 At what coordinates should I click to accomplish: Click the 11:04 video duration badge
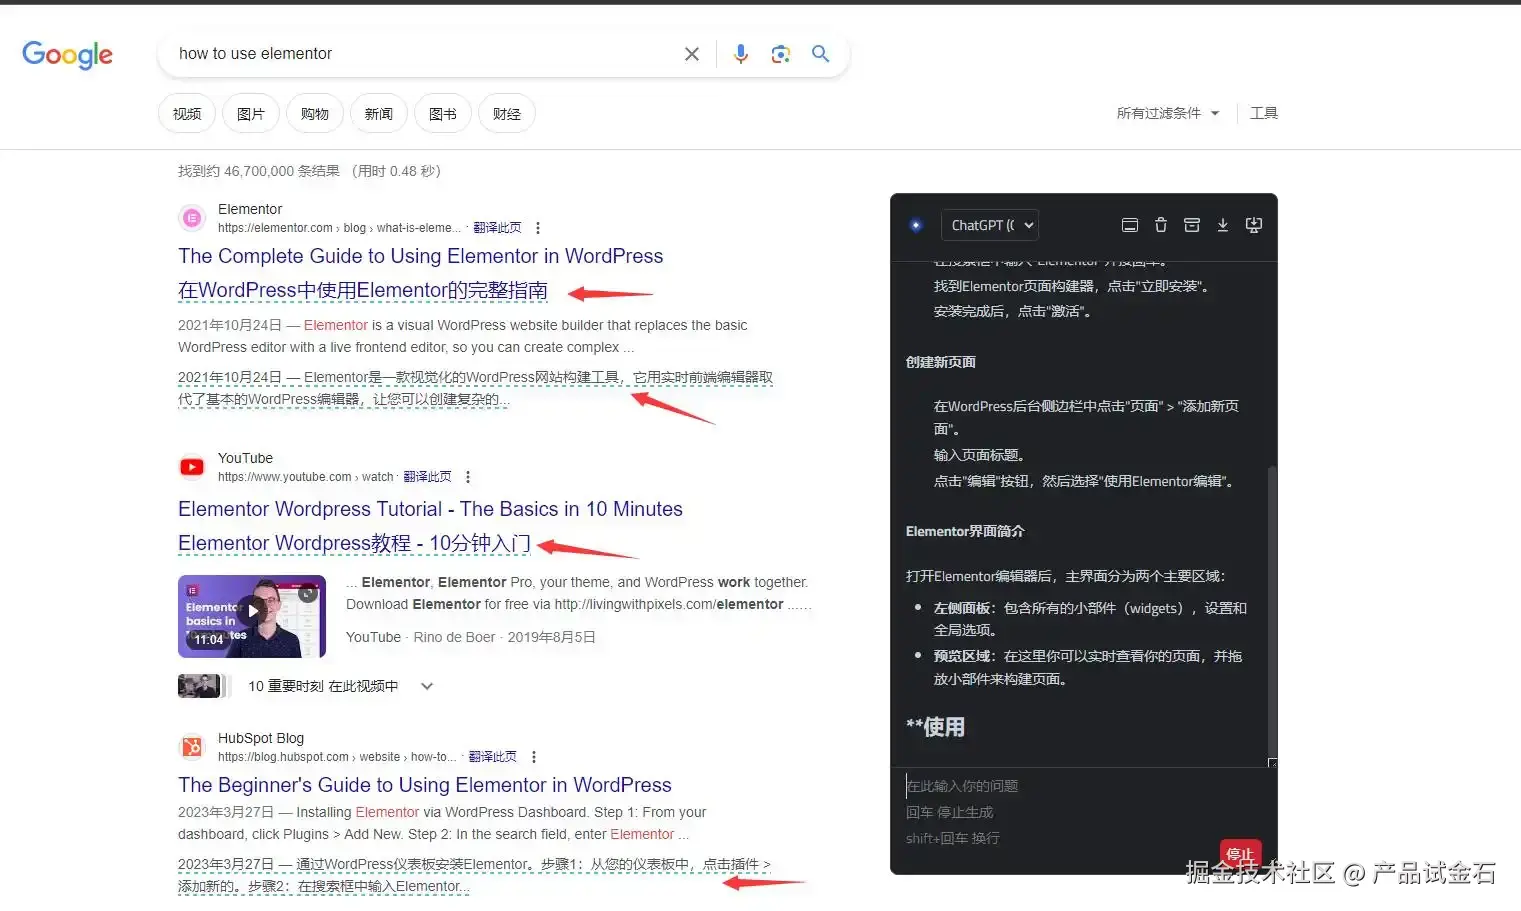209,640
